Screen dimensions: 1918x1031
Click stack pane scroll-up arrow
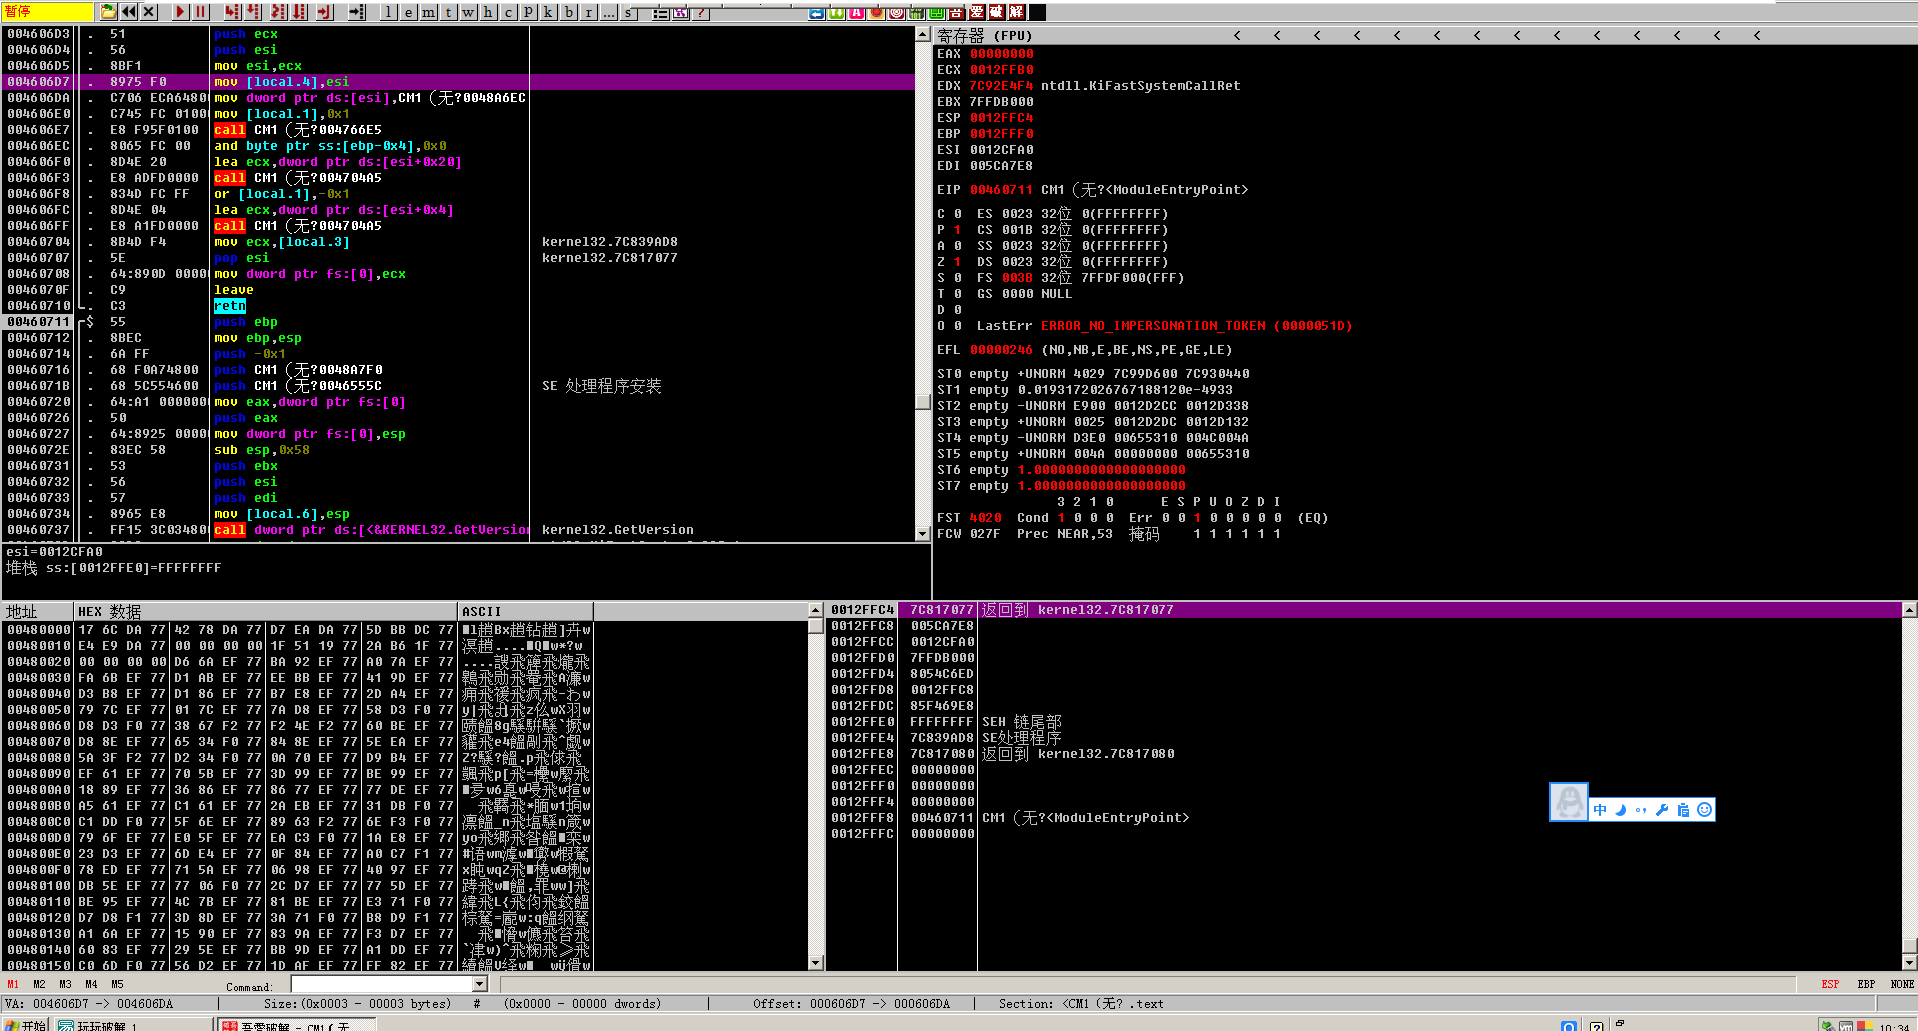tap(1910, 610)
